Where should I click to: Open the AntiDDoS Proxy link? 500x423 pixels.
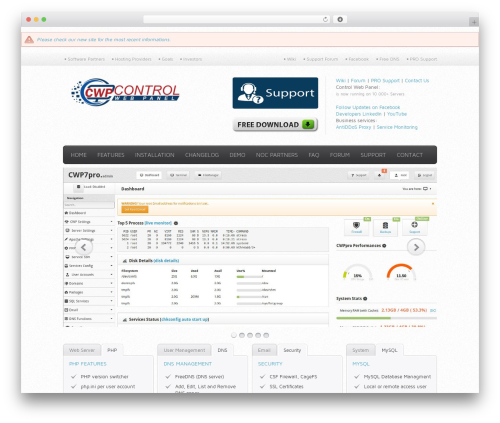pos(353,127)
